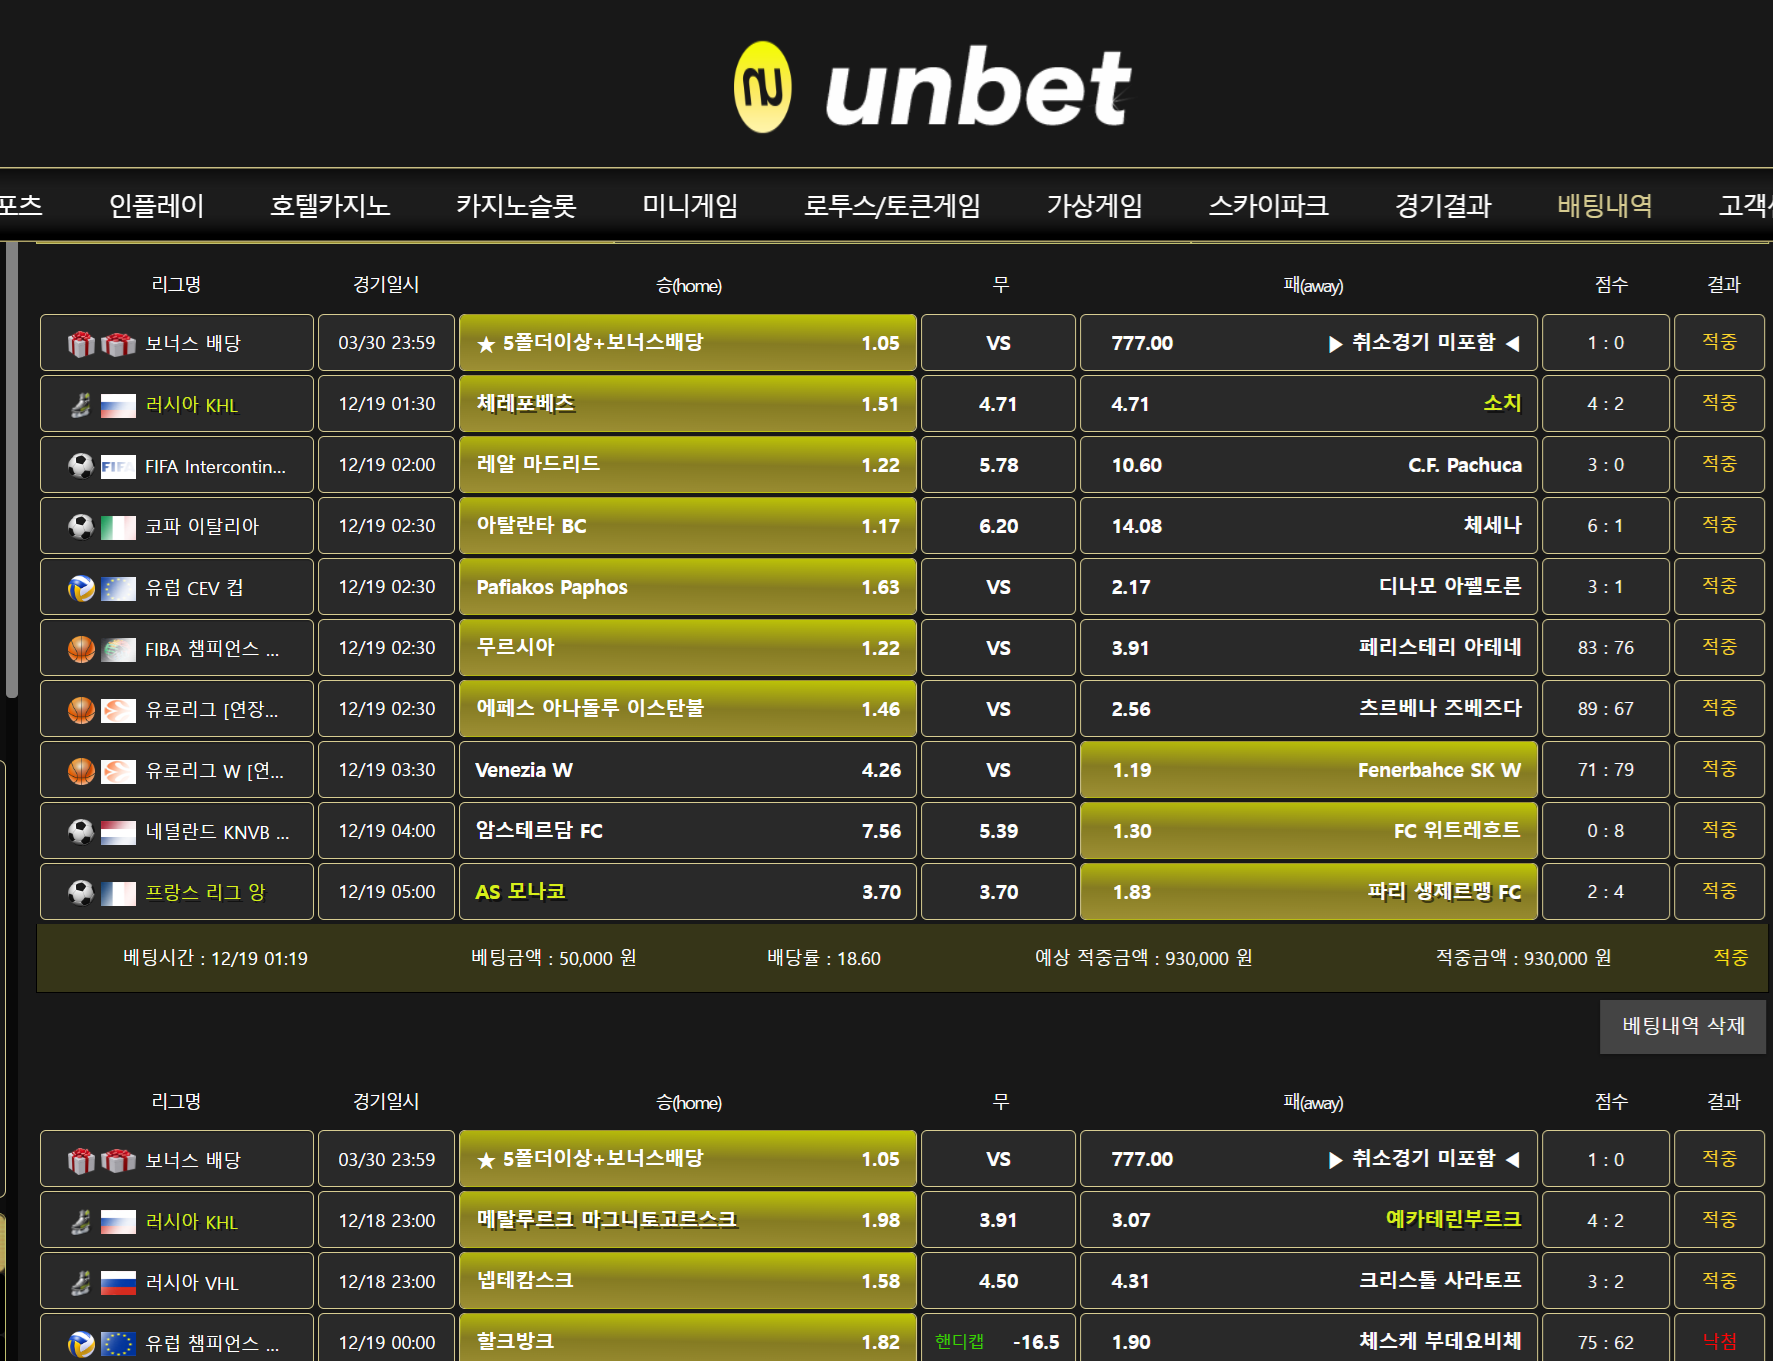Click the France flag beside 프랑스 리그 앙
The image size is (1773, 1361).
(x=118, y=893)
